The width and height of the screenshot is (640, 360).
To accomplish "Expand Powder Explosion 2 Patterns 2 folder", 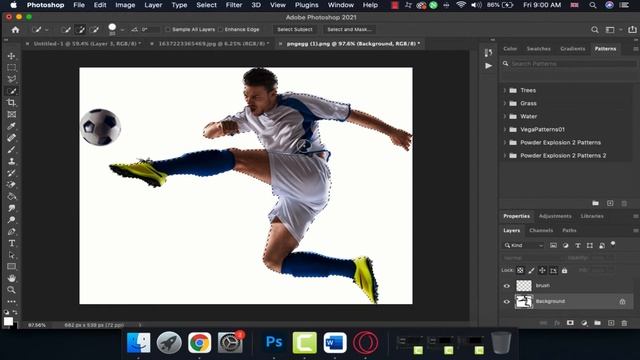I will pyautogui.click(x=504, y=156).
